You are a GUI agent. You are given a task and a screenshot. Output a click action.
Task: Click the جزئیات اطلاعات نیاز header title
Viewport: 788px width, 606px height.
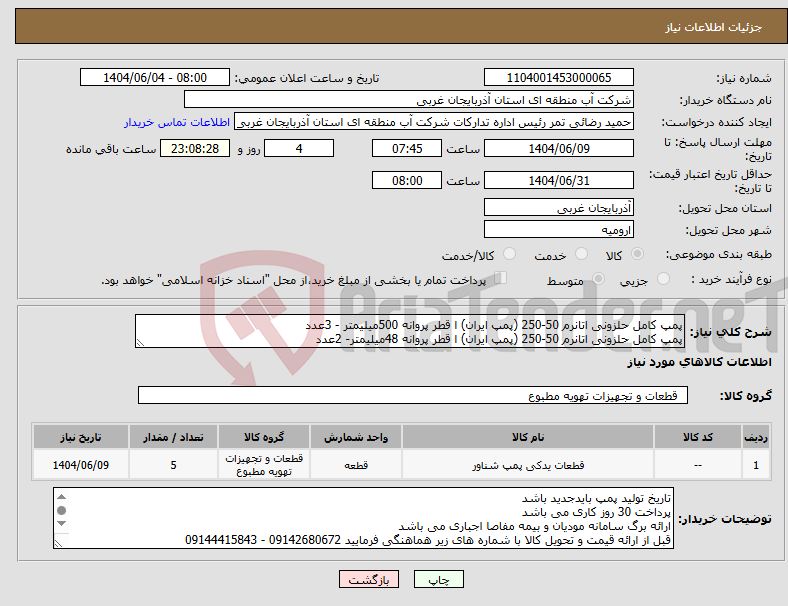tap(714, 27)
